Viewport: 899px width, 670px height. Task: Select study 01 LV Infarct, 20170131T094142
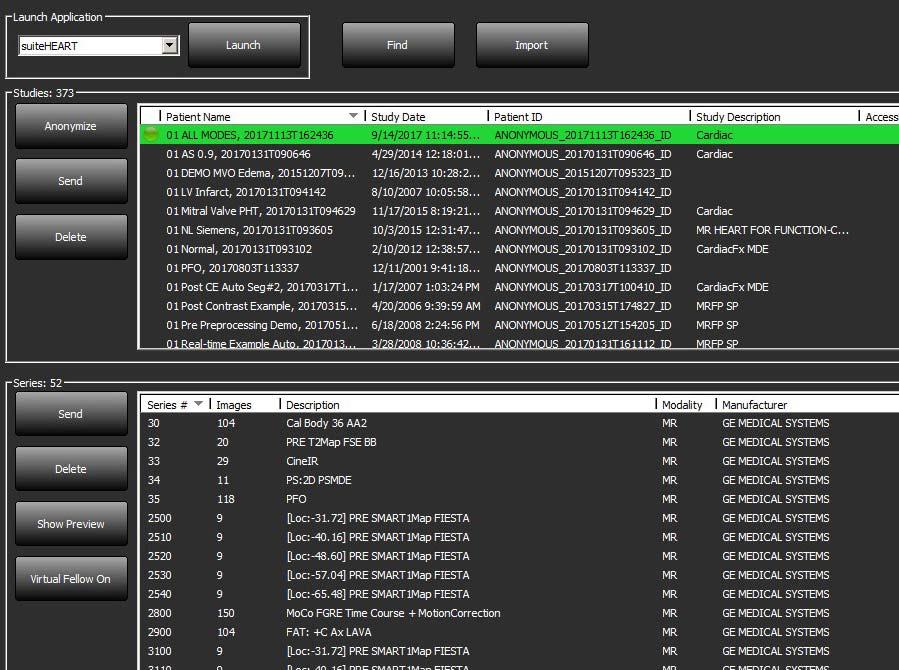point(519,192)
